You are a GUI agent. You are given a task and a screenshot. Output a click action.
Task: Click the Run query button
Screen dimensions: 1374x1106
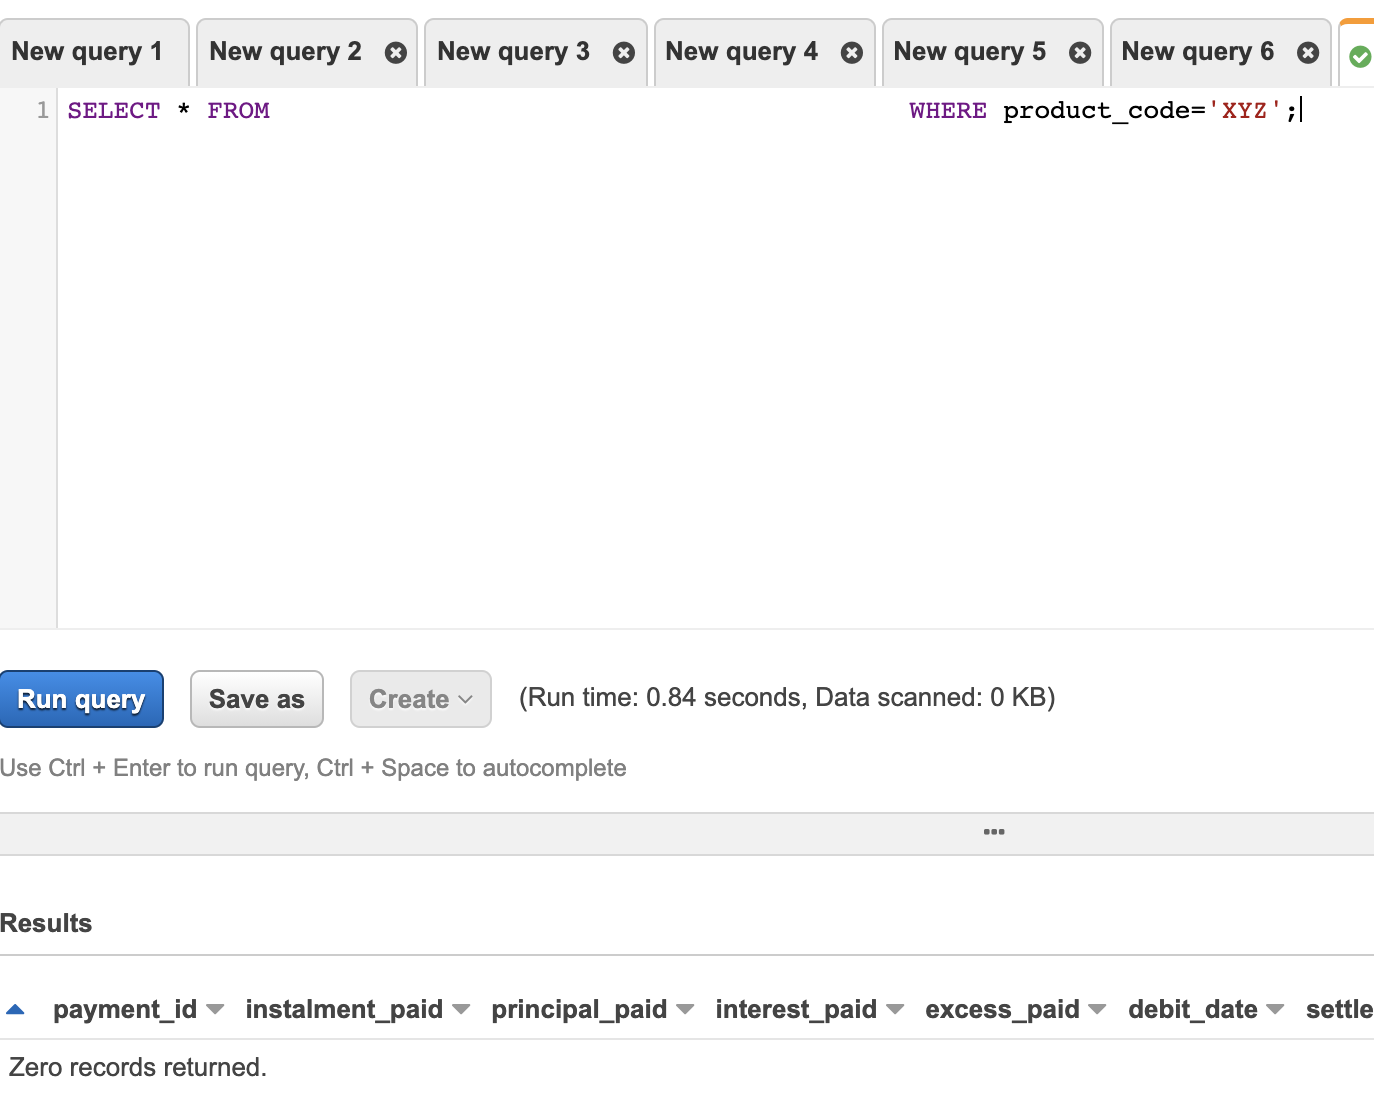(82, 698)
